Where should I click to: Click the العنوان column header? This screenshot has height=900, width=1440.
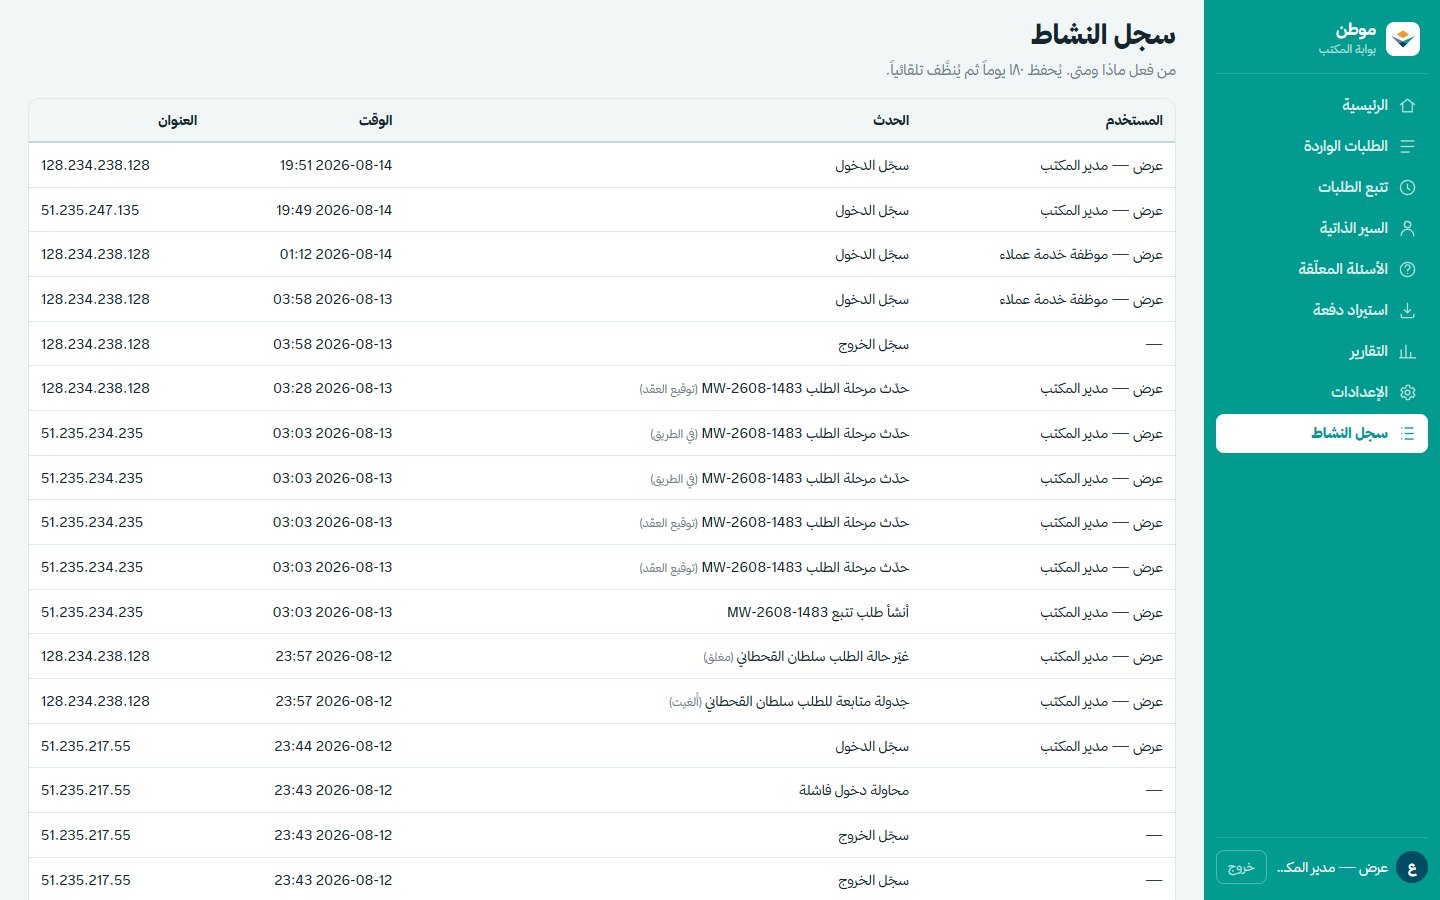pyautogui.click(x=177, y=121)
